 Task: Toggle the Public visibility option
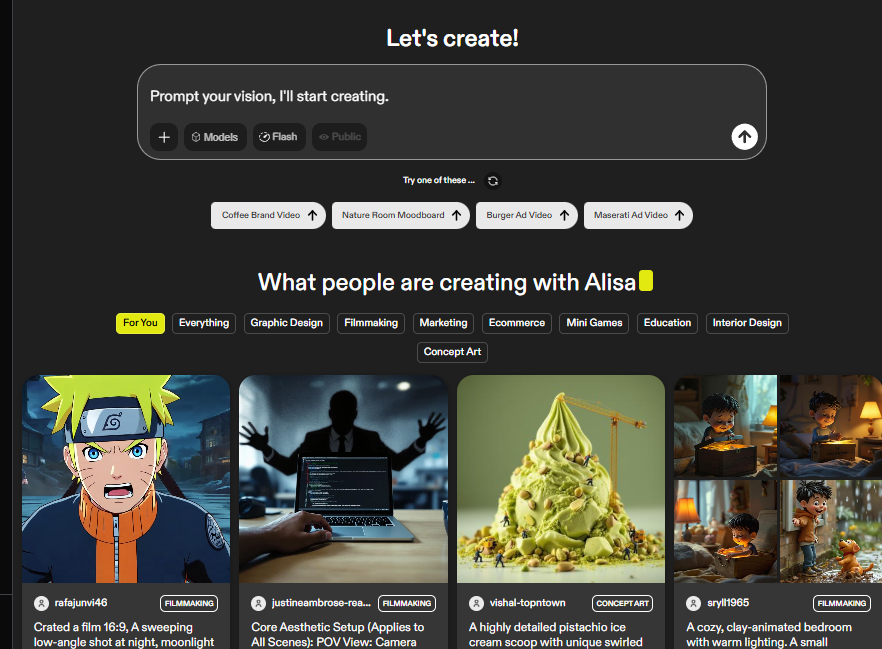(x=340, y=137)
